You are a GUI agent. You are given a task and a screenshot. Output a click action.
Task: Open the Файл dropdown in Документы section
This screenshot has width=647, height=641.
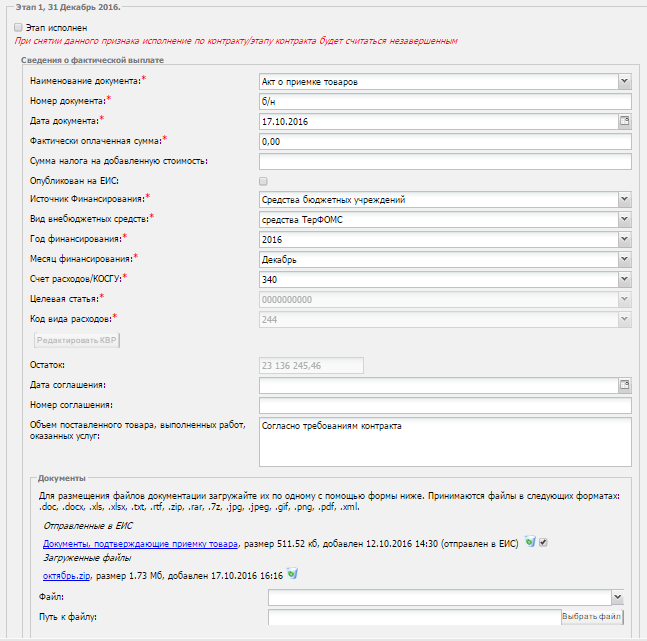tap(618, 598)
